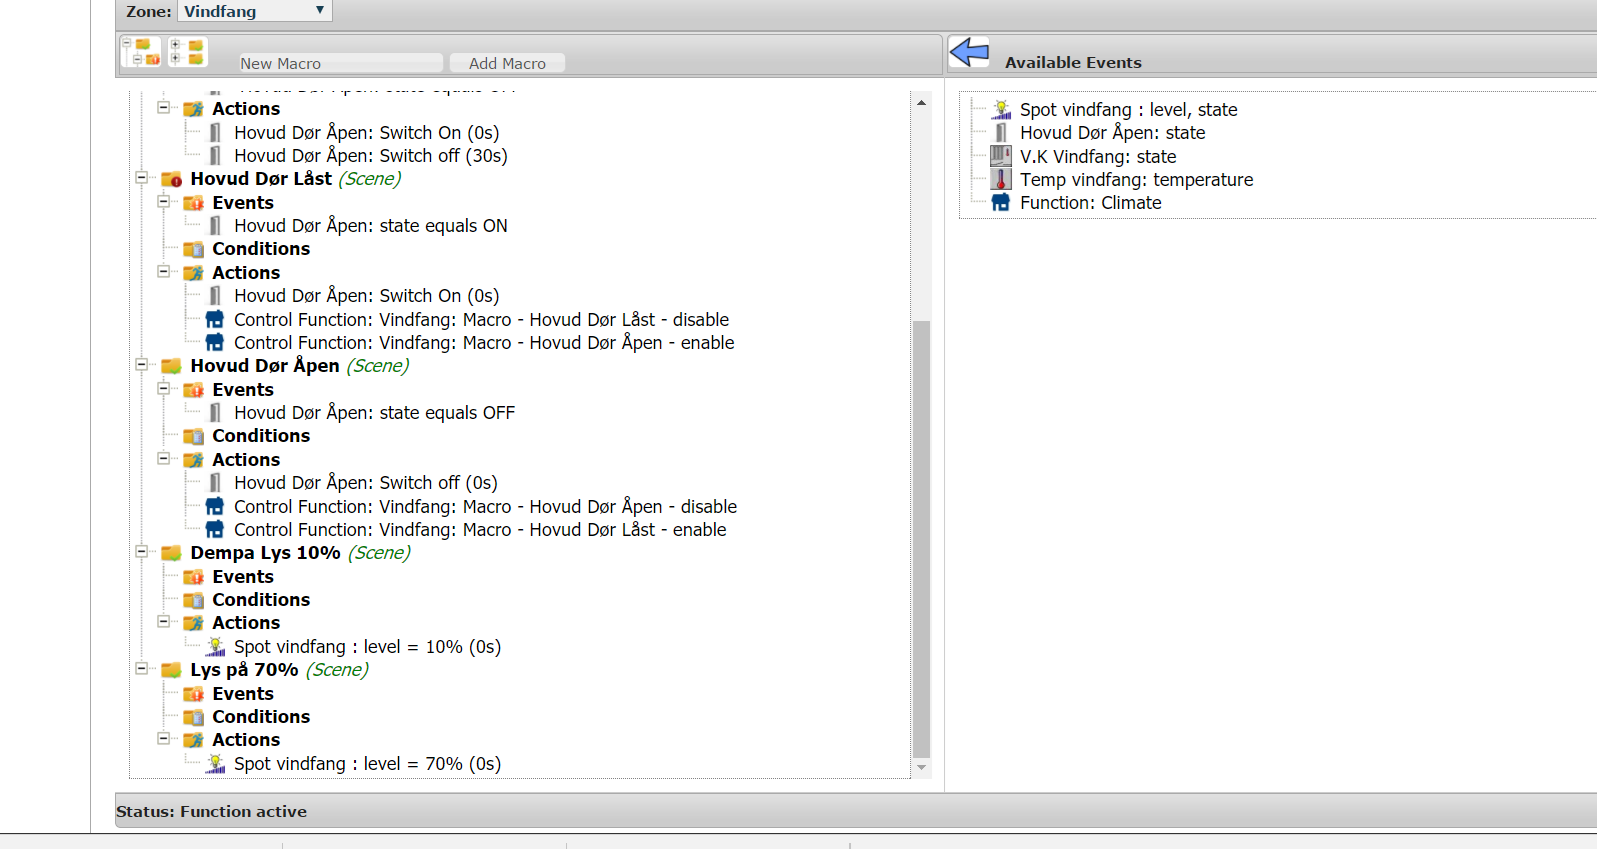Click Conditions folder icon under Hovud Dør Låst
1597x849 pixels.
click(x=193, y=249)
